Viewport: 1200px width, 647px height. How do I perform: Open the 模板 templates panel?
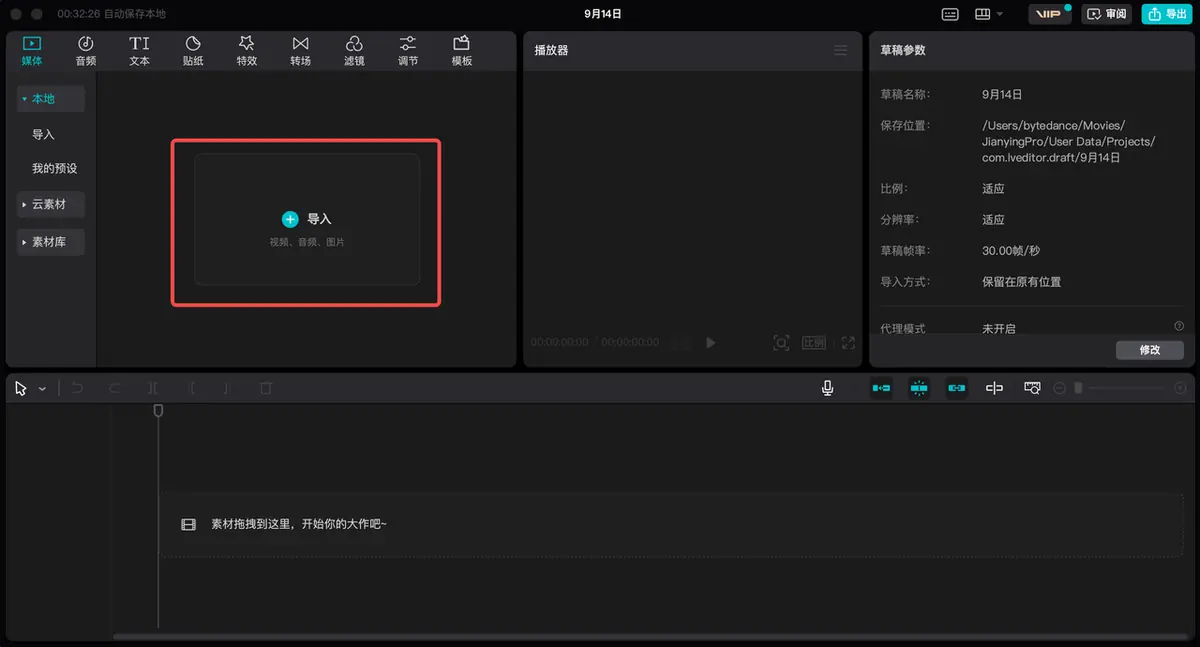coord(461,51)
